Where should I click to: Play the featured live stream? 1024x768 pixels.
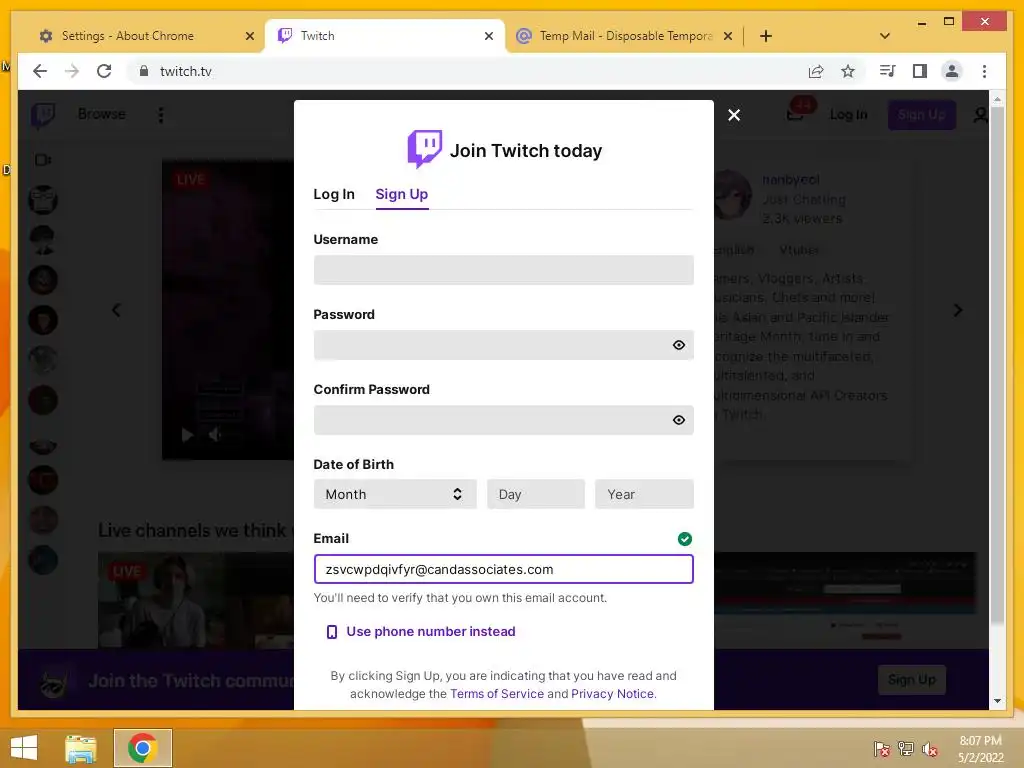187,435
